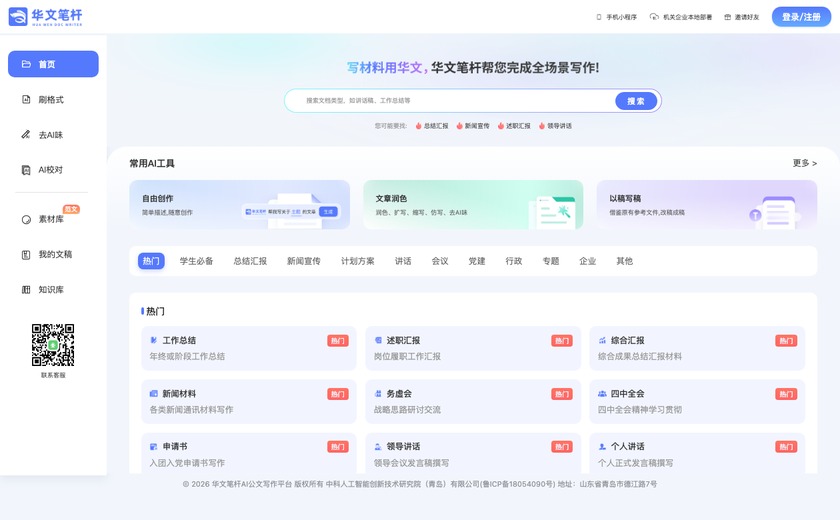Click the 综合成果总结汇报材料 description text
This screenshot has width=840, height=520.
640,356
